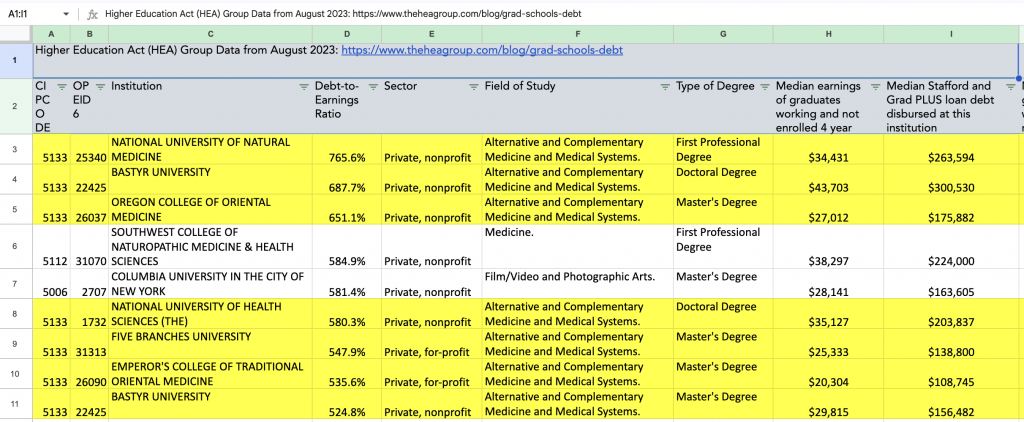1024x422 pixels.
Task: Expand the Name box dropdown arrow
Action: [66, 14]
